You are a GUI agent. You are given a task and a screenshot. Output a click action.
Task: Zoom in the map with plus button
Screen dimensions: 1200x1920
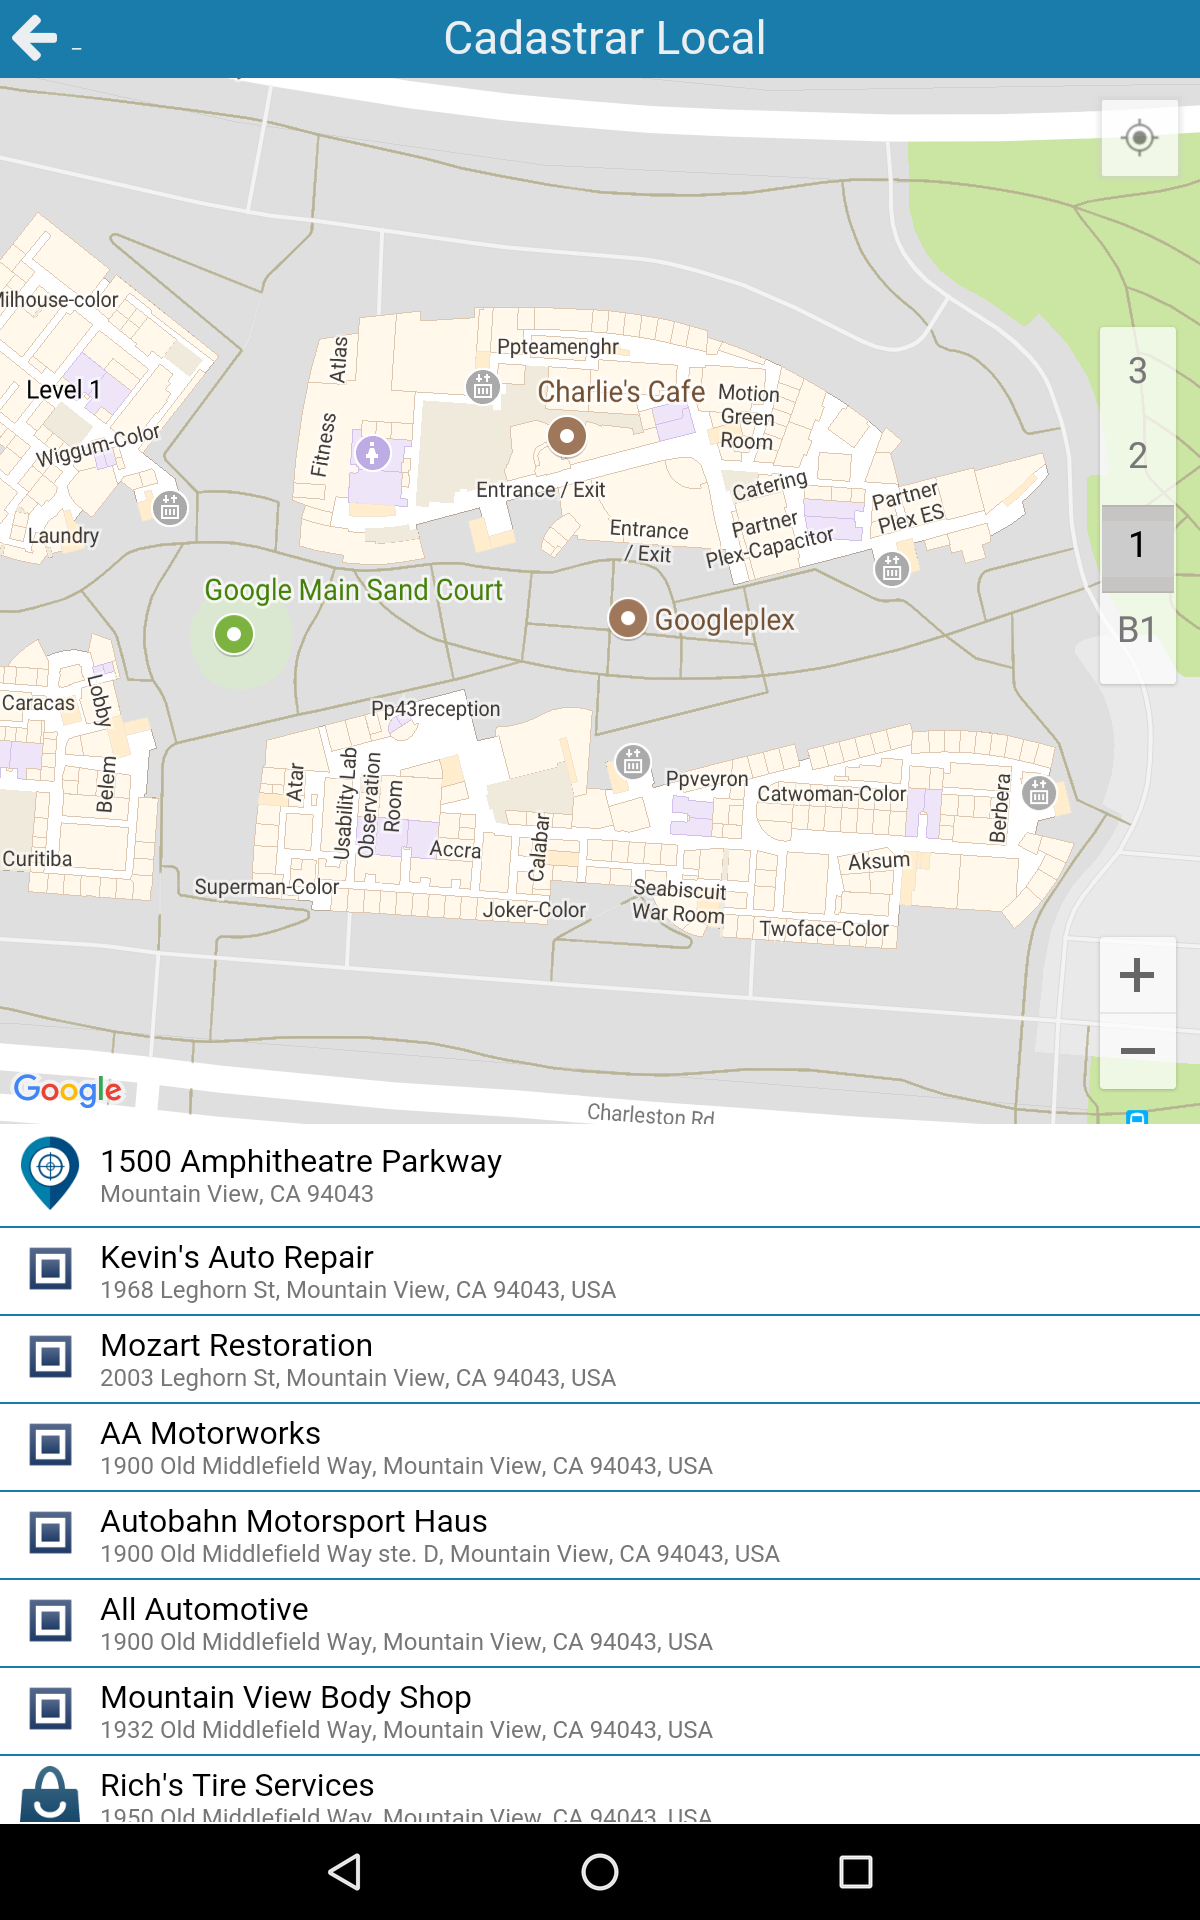point(1137,975)
